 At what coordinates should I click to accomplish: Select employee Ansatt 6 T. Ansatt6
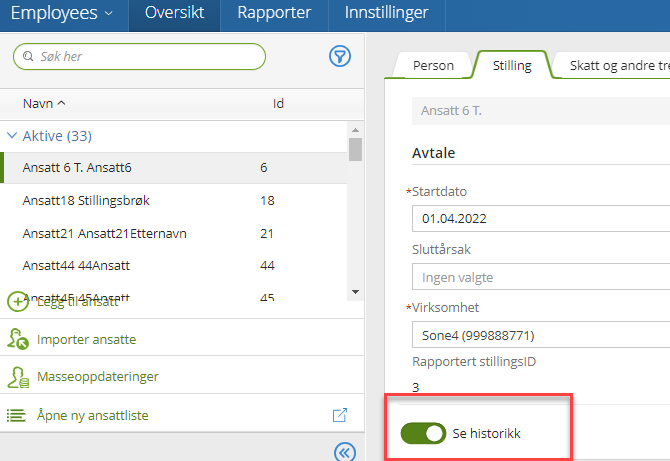click(173, 167)
